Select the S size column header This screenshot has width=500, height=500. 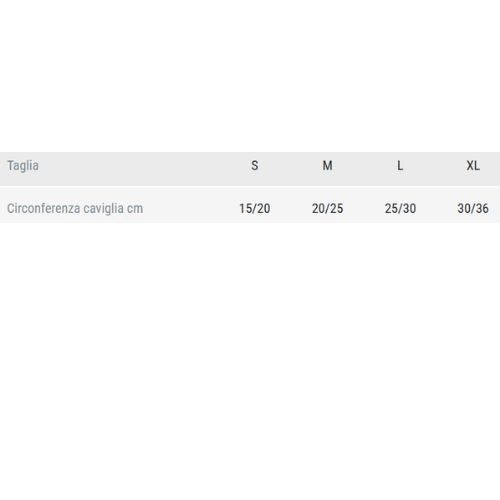(255, 166)
